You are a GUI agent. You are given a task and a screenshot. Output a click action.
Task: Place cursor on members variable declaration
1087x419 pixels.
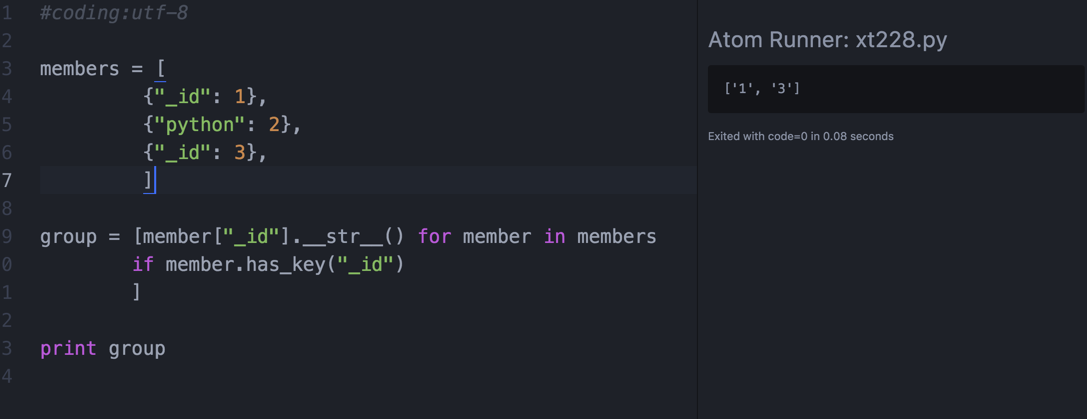tap(79, 69)
